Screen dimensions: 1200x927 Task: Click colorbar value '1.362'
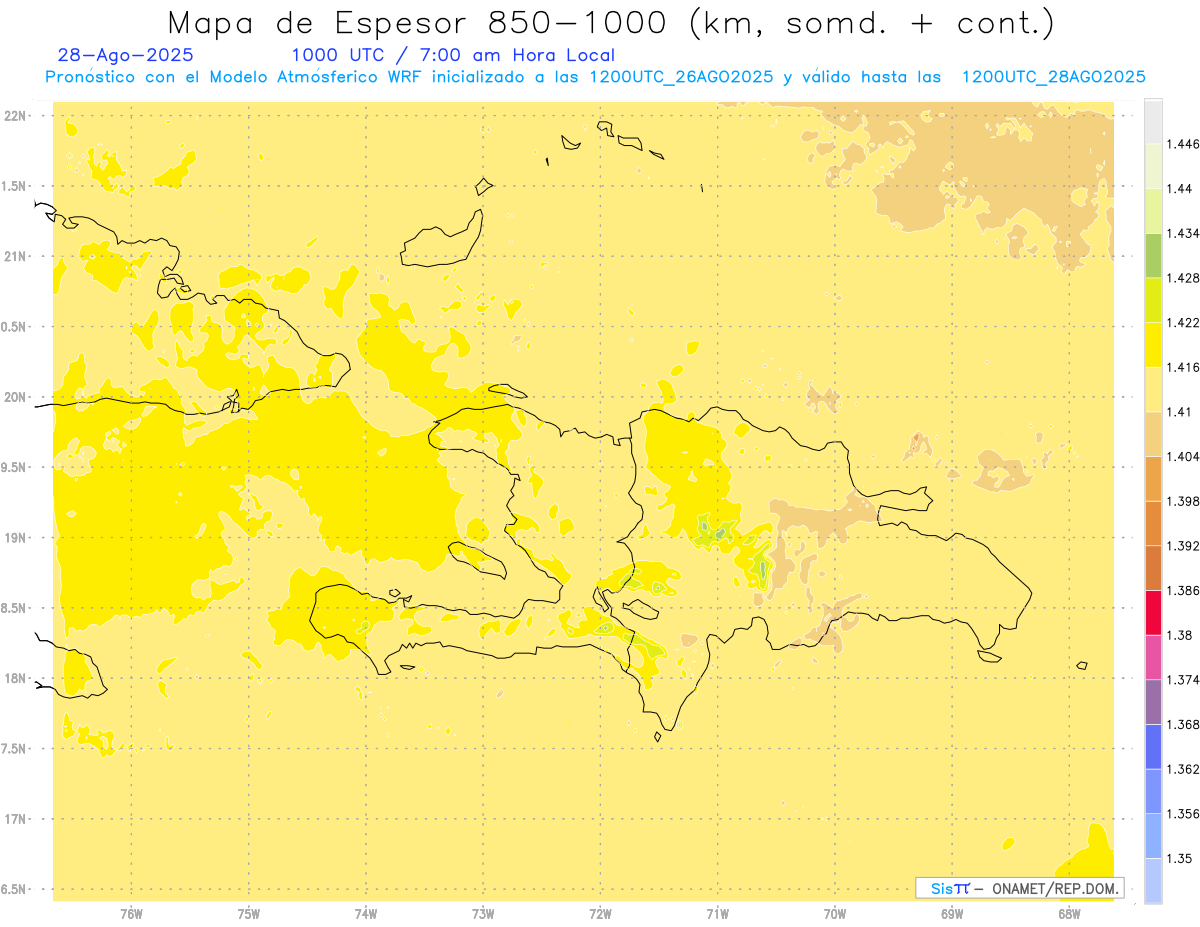[x=1183, y=769]
